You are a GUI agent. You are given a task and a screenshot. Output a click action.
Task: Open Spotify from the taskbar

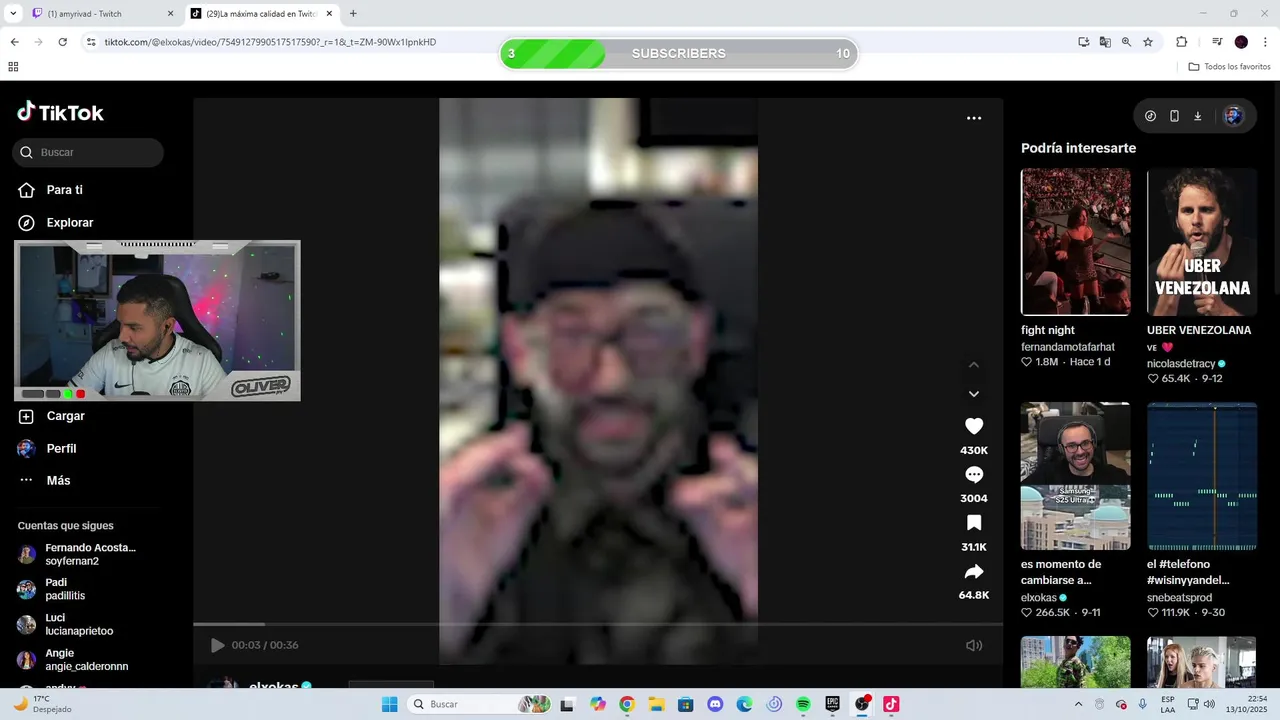[803, 704]
